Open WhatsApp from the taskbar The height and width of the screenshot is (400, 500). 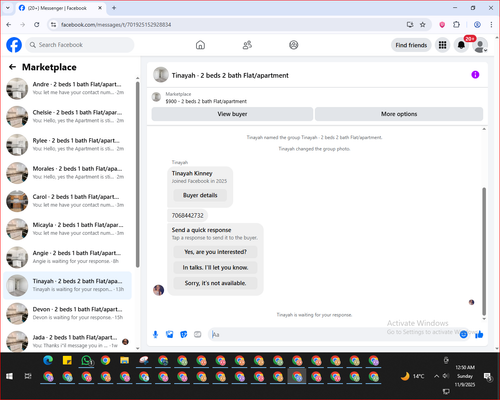coord(87,360)
